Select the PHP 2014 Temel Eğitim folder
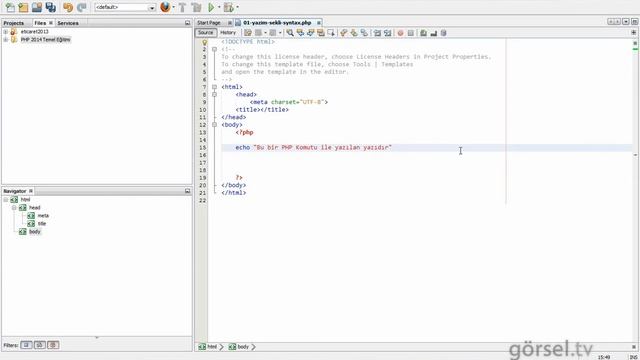640x360 pixels. [45, 40]
